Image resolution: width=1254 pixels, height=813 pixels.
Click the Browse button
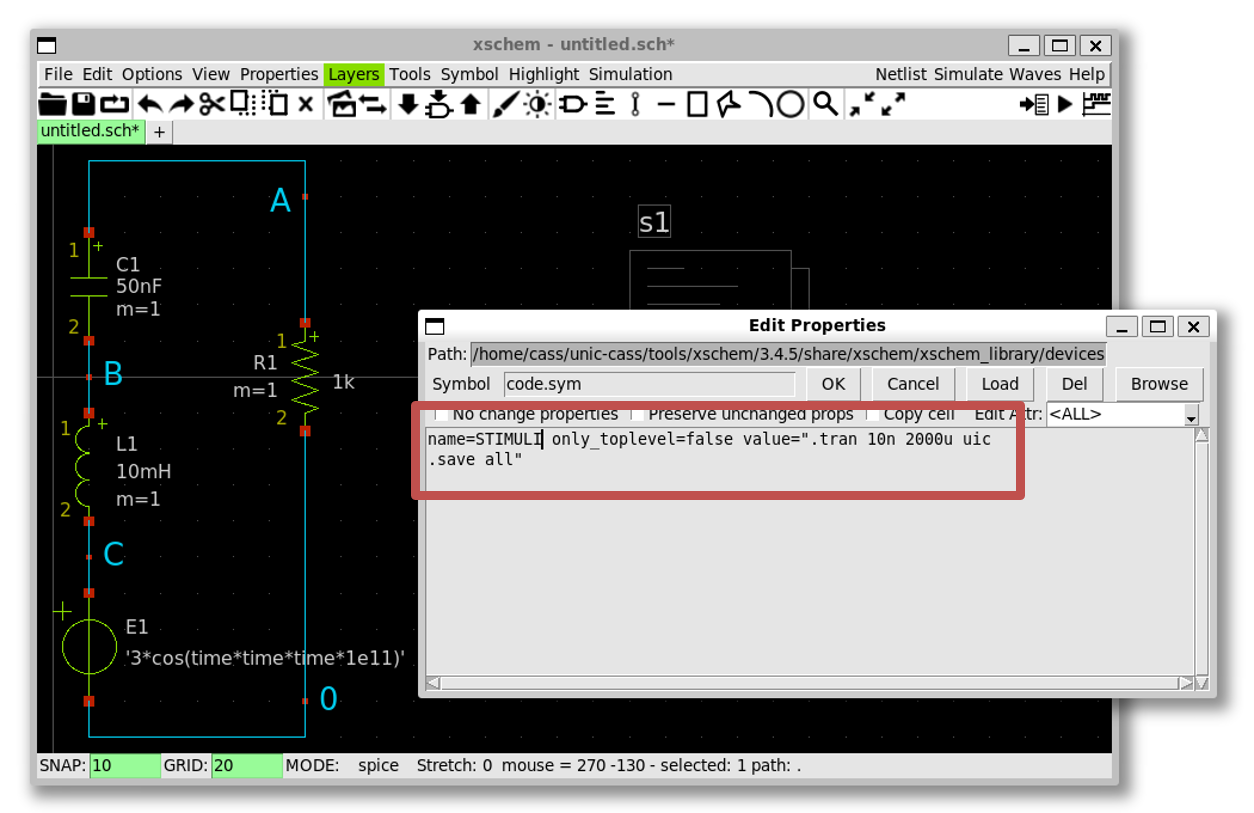click(x=1159, y=384)
